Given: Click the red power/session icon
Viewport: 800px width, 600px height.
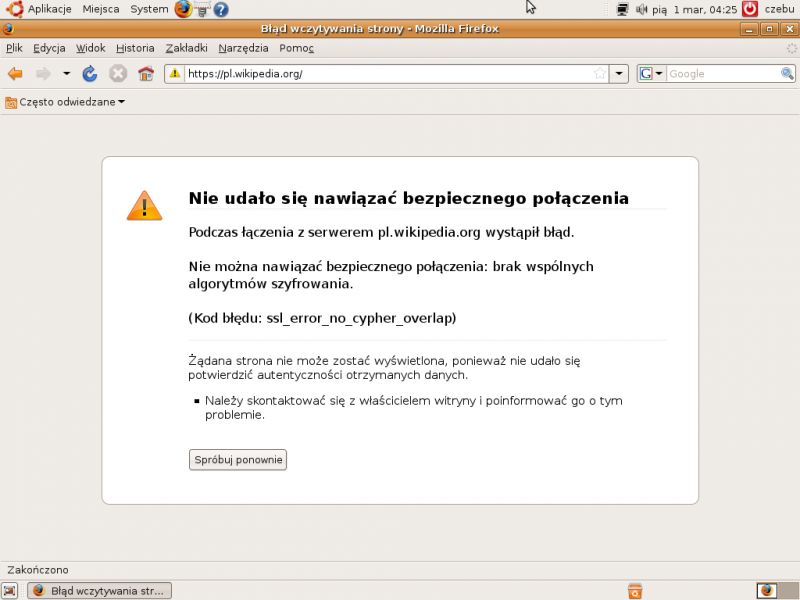Looking at the screenshot, I should [x=749, y=9].
